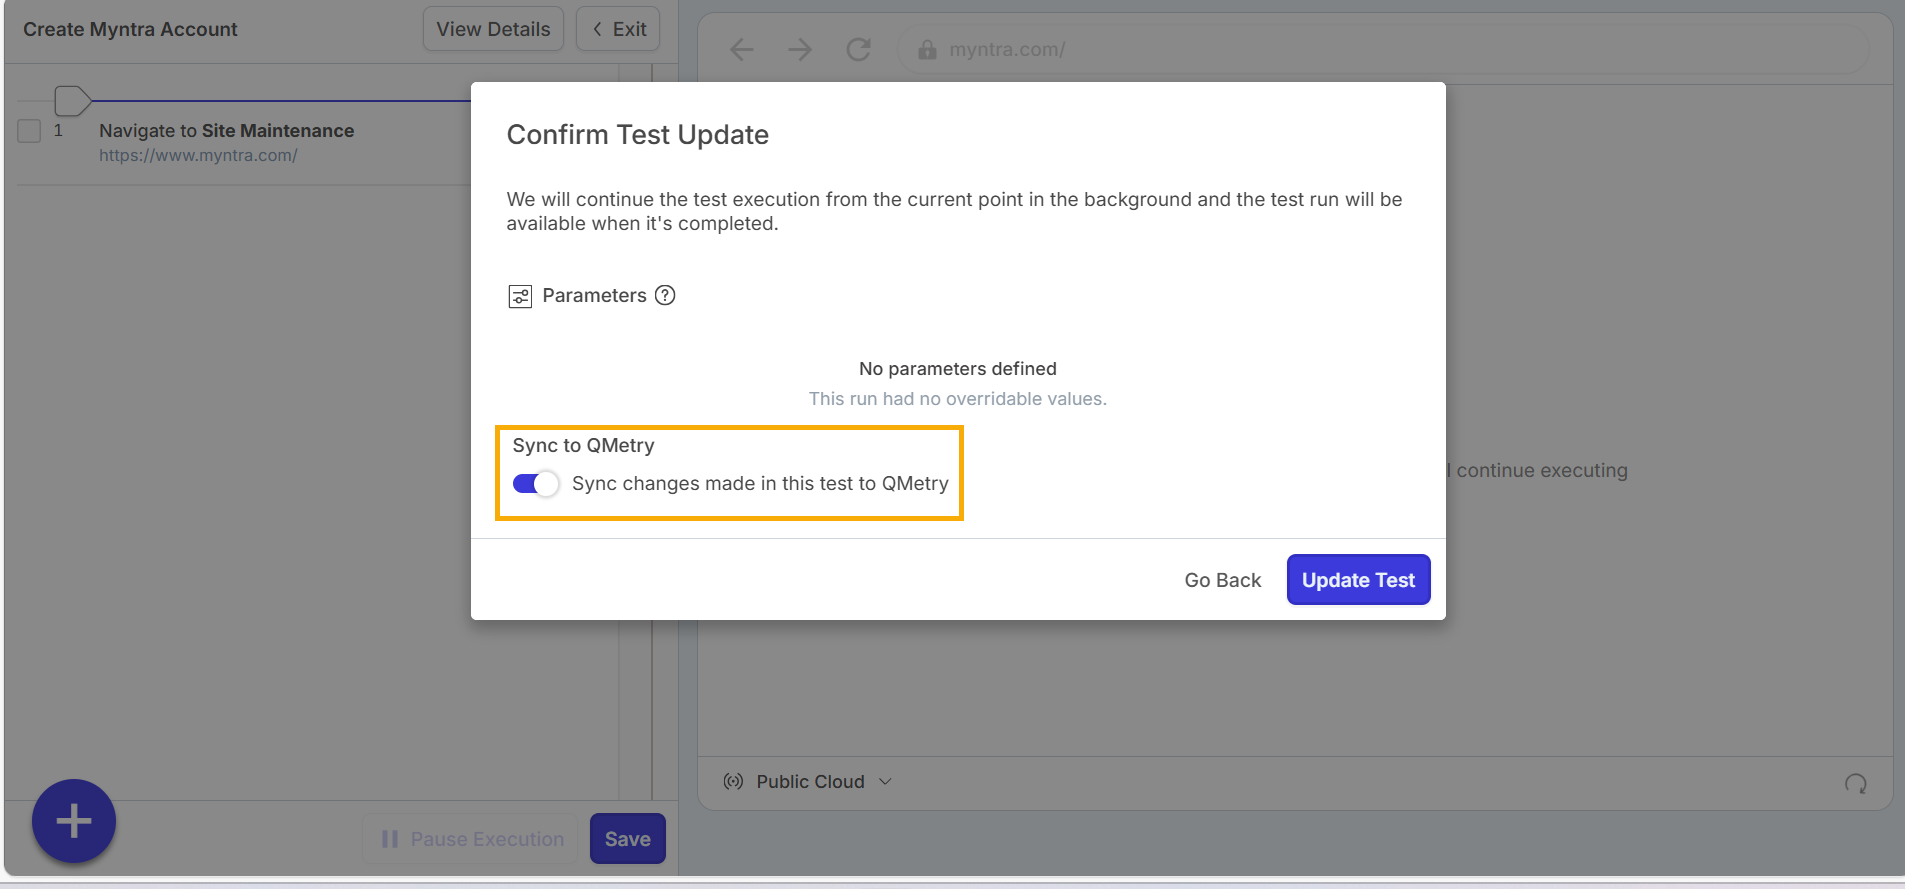Viewport: 1905px width, 889px height.
Task: Click the blue plus add step button
Action: (74, 821)
